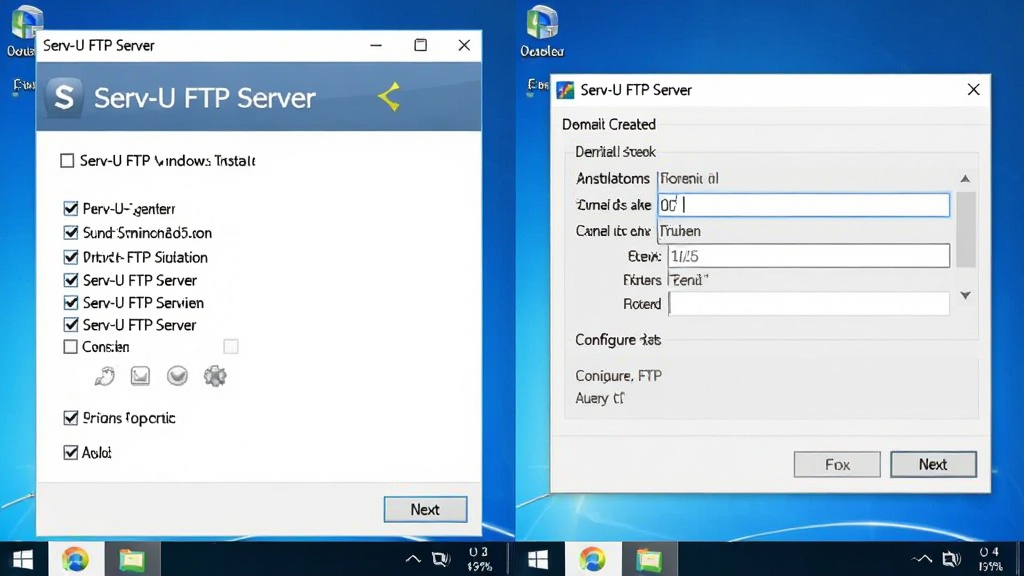The width and height of the screenshot is (1024, 576).
Task: Click Next in the Domain Created dialog
Action: click(933, 464)
